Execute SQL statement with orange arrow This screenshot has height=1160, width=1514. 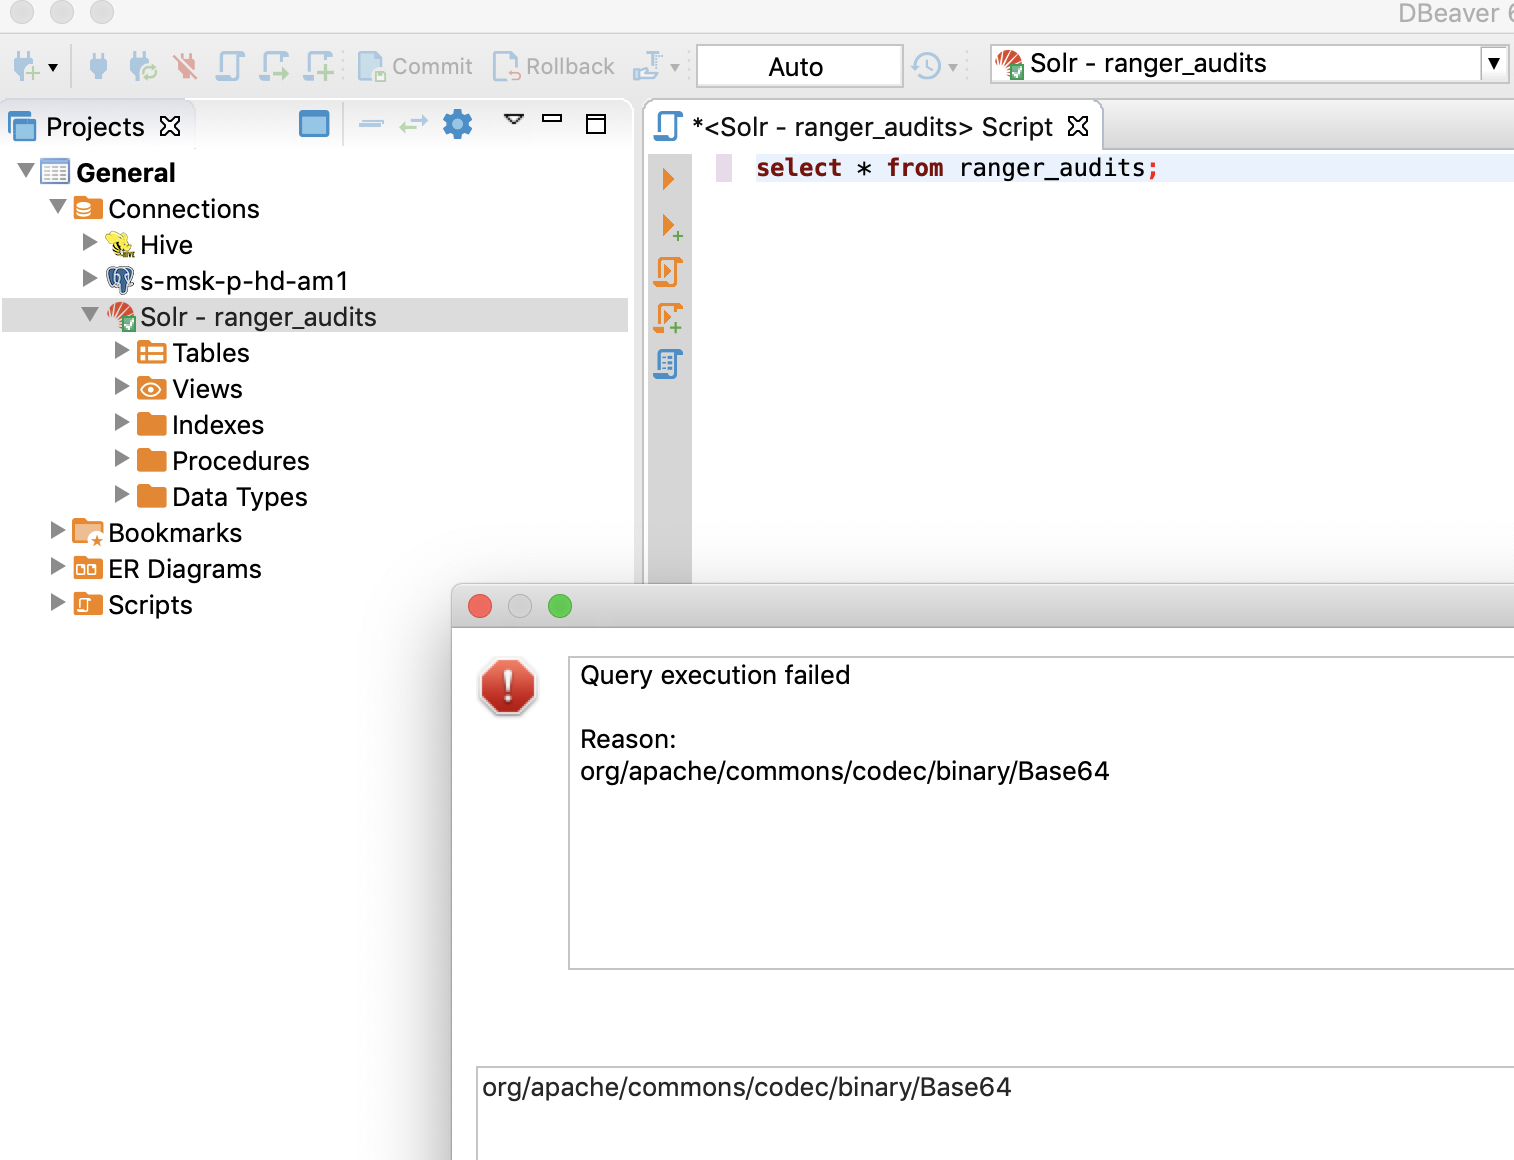pos(668,180)
